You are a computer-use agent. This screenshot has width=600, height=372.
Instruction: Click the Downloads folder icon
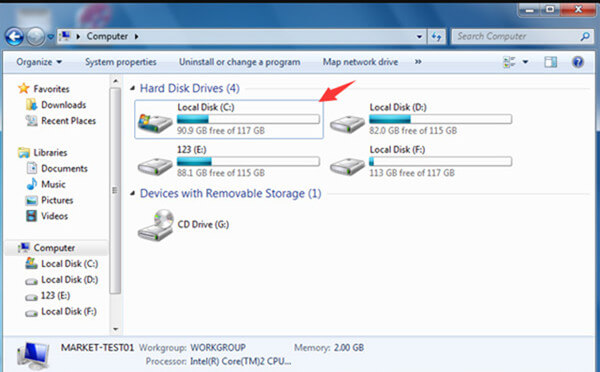tap(31, 104)
